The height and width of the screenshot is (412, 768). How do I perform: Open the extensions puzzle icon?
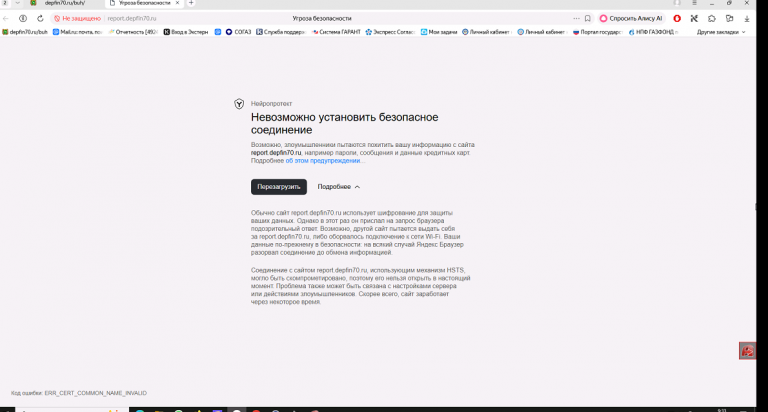point(712,19)
